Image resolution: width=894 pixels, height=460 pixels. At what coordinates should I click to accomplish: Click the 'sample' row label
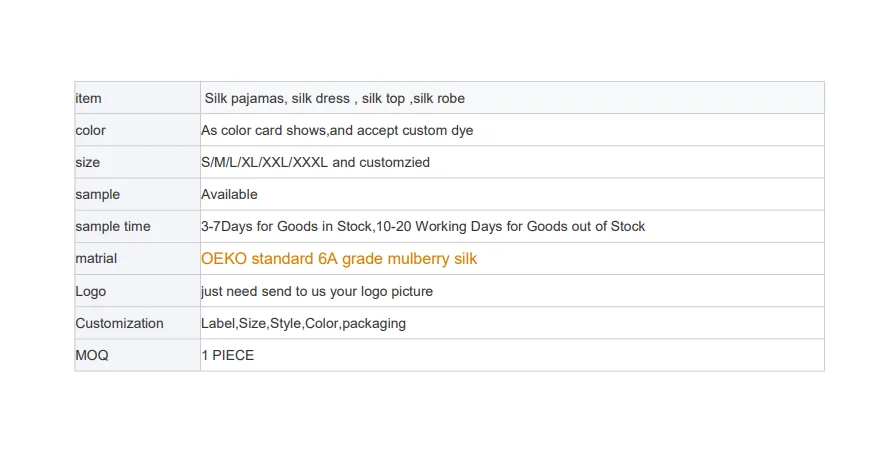[x=97, y=194]
